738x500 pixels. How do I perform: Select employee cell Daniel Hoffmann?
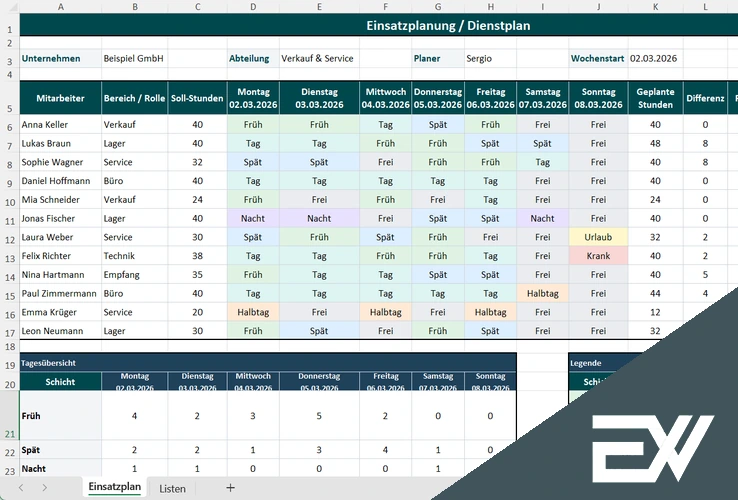click(60, 181)
